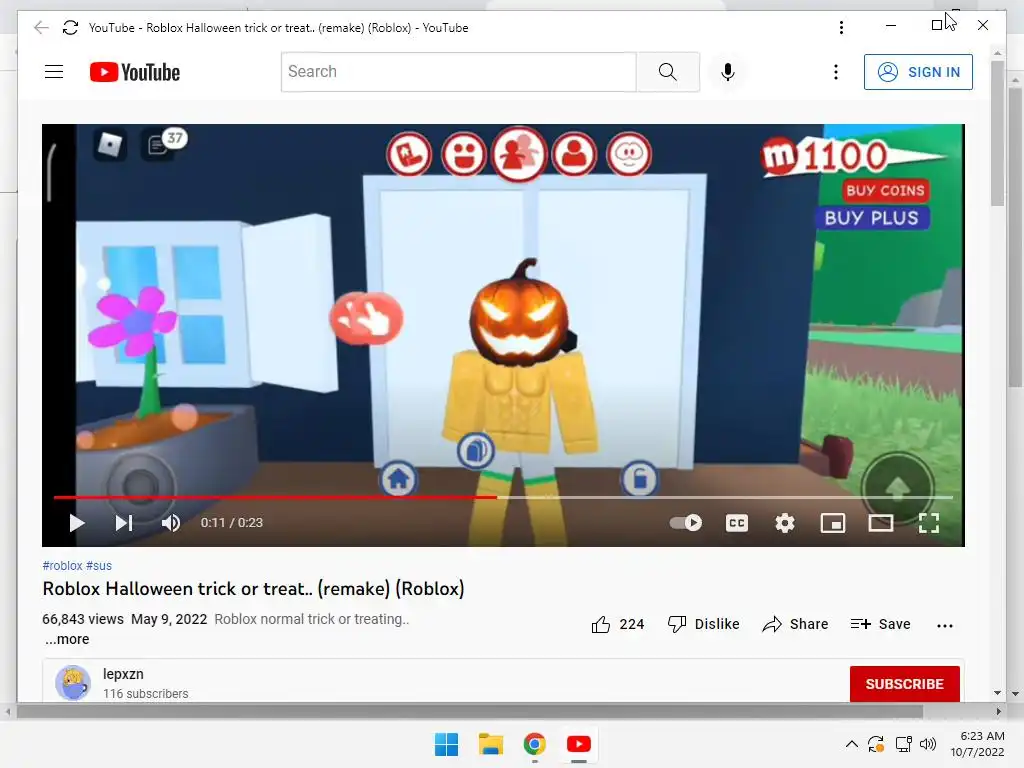The image size is (1024, 768).
Task: Enable miniplayer mode
Action: (833, 523)
